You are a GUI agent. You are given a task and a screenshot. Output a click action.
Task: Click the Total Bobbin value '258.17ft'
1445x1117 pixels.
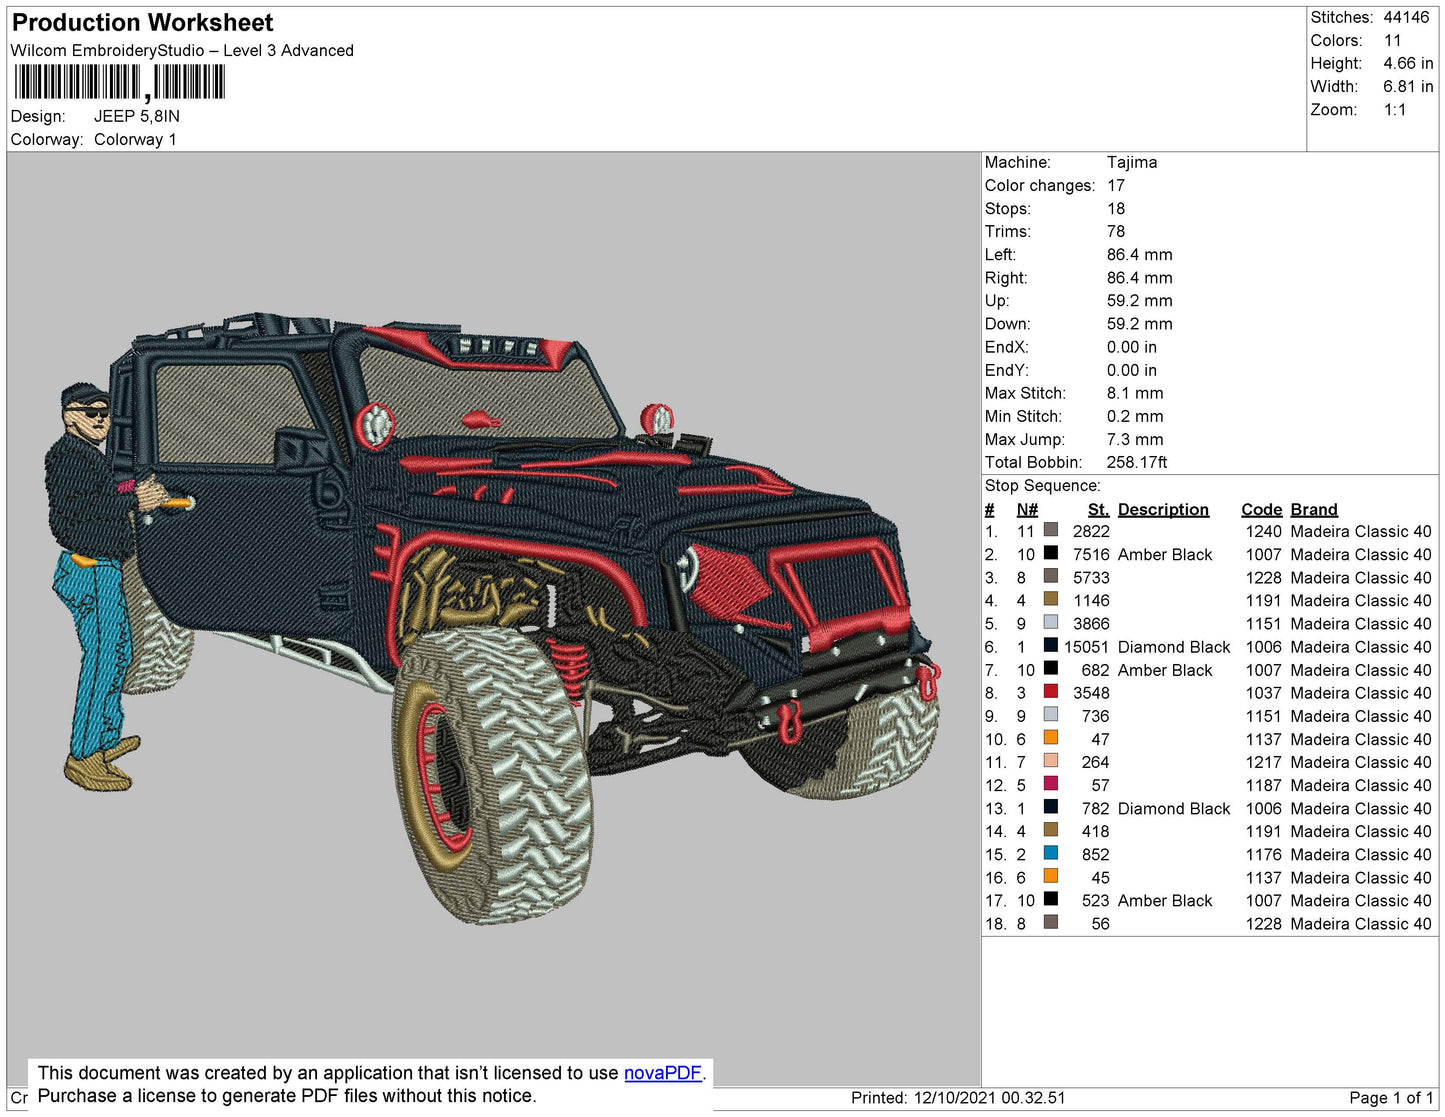(1136, 462)
